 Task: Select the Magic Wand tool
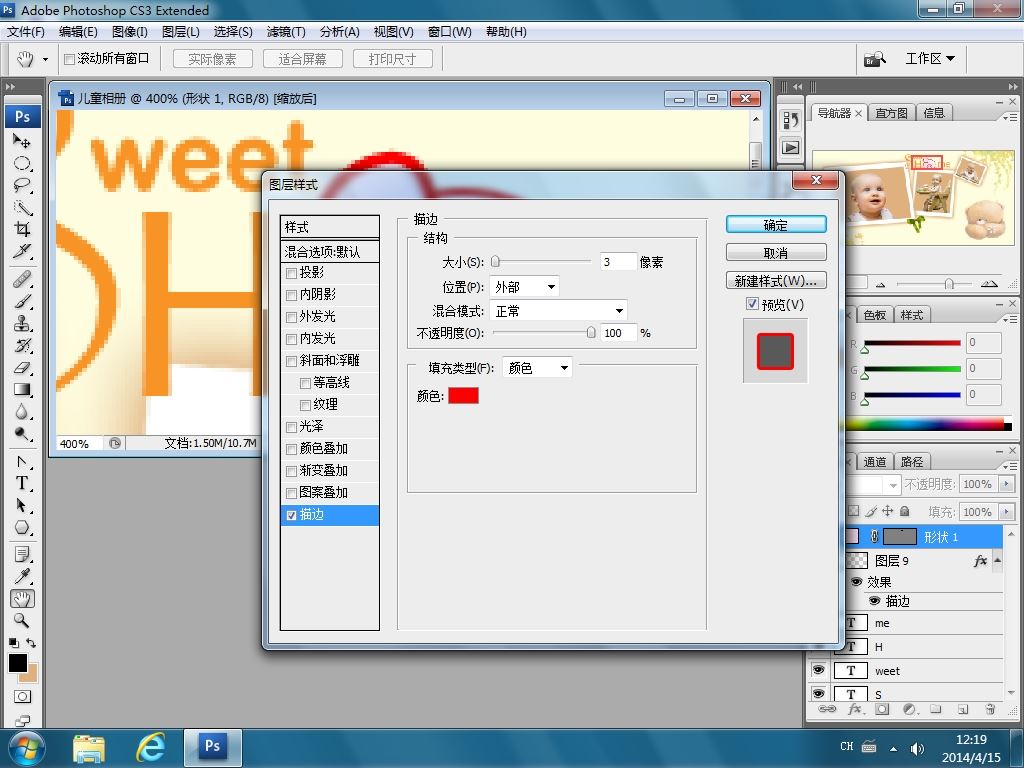click(x=22, y=207)
